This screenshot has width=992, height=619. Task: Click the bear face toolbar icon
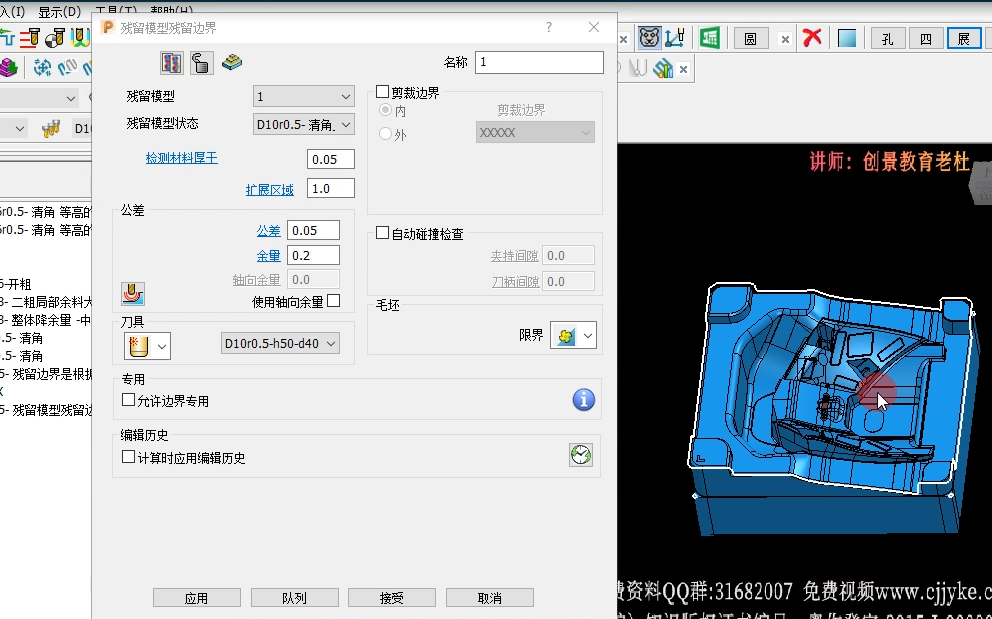point(649,38)
